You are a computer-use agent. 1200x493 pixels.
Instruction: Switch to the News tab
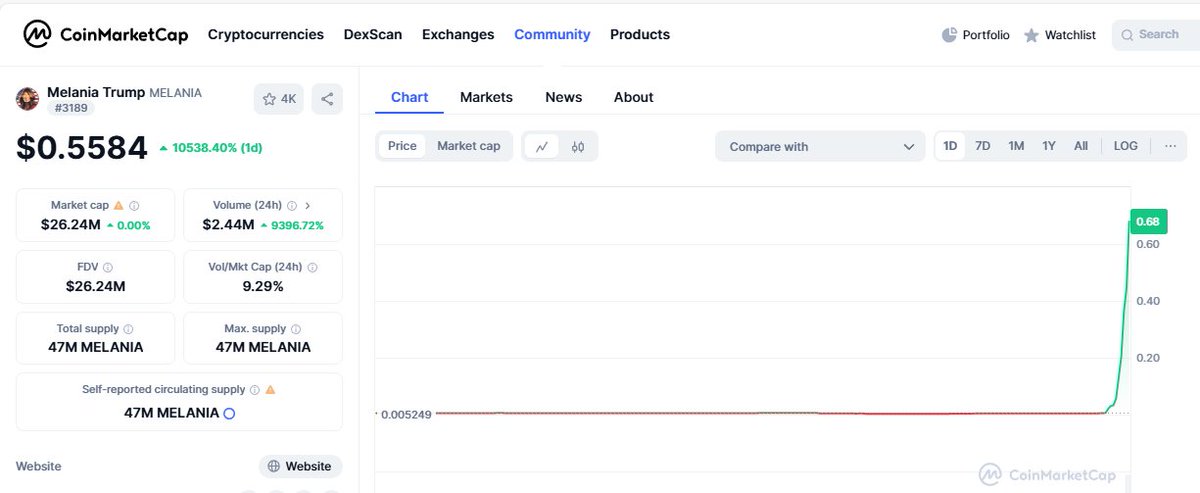pyautogui.click(x=564, y=97)
